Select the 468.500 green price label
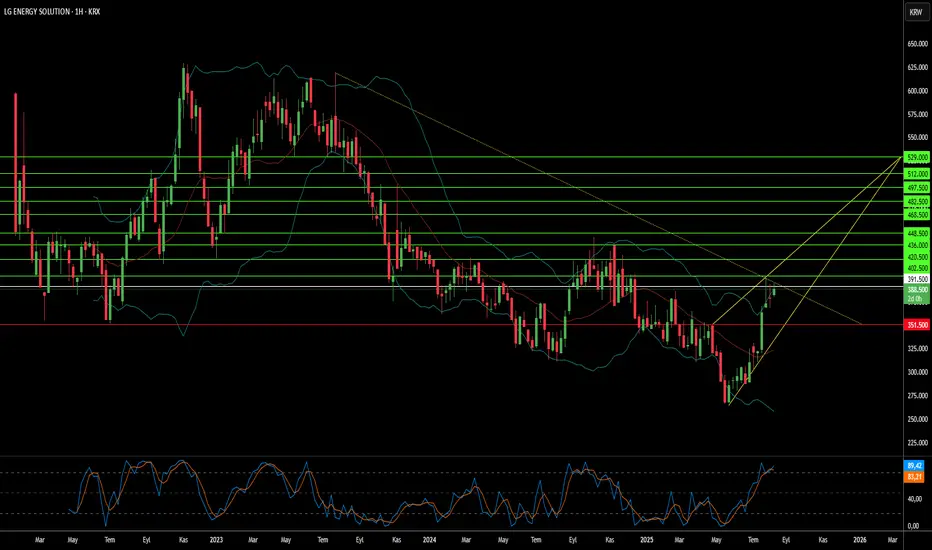 coord(916,215)
